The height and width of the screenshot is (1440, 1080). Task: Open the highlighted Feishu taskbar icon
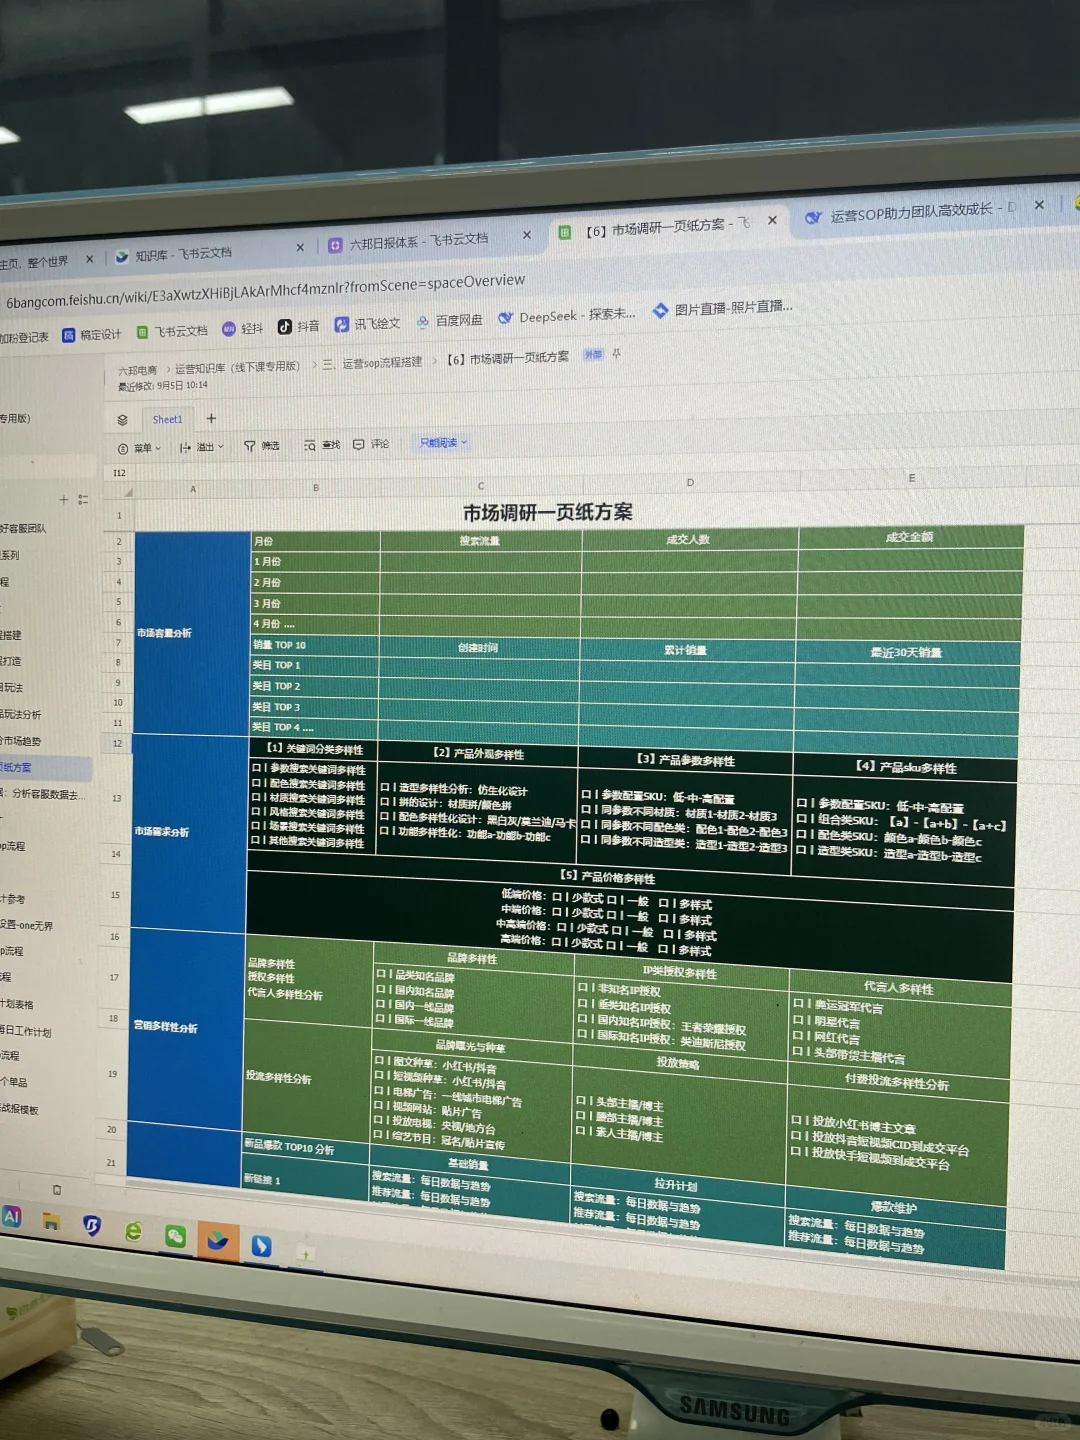pyautogui.click(x=217, y=1241)
